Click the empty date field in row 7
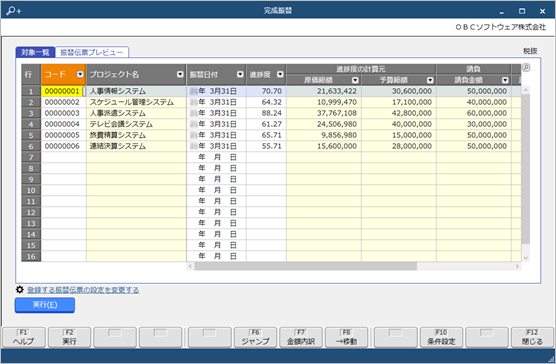 [x=216, y=157]
